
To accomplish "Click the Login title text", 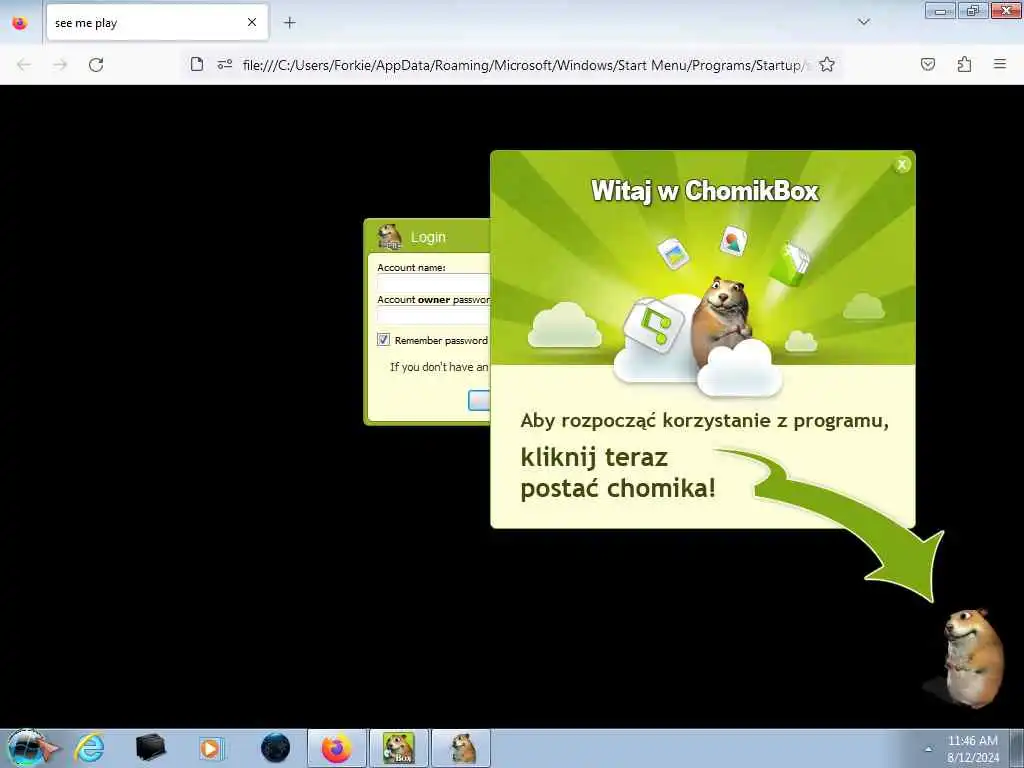I will pos(428,237).
